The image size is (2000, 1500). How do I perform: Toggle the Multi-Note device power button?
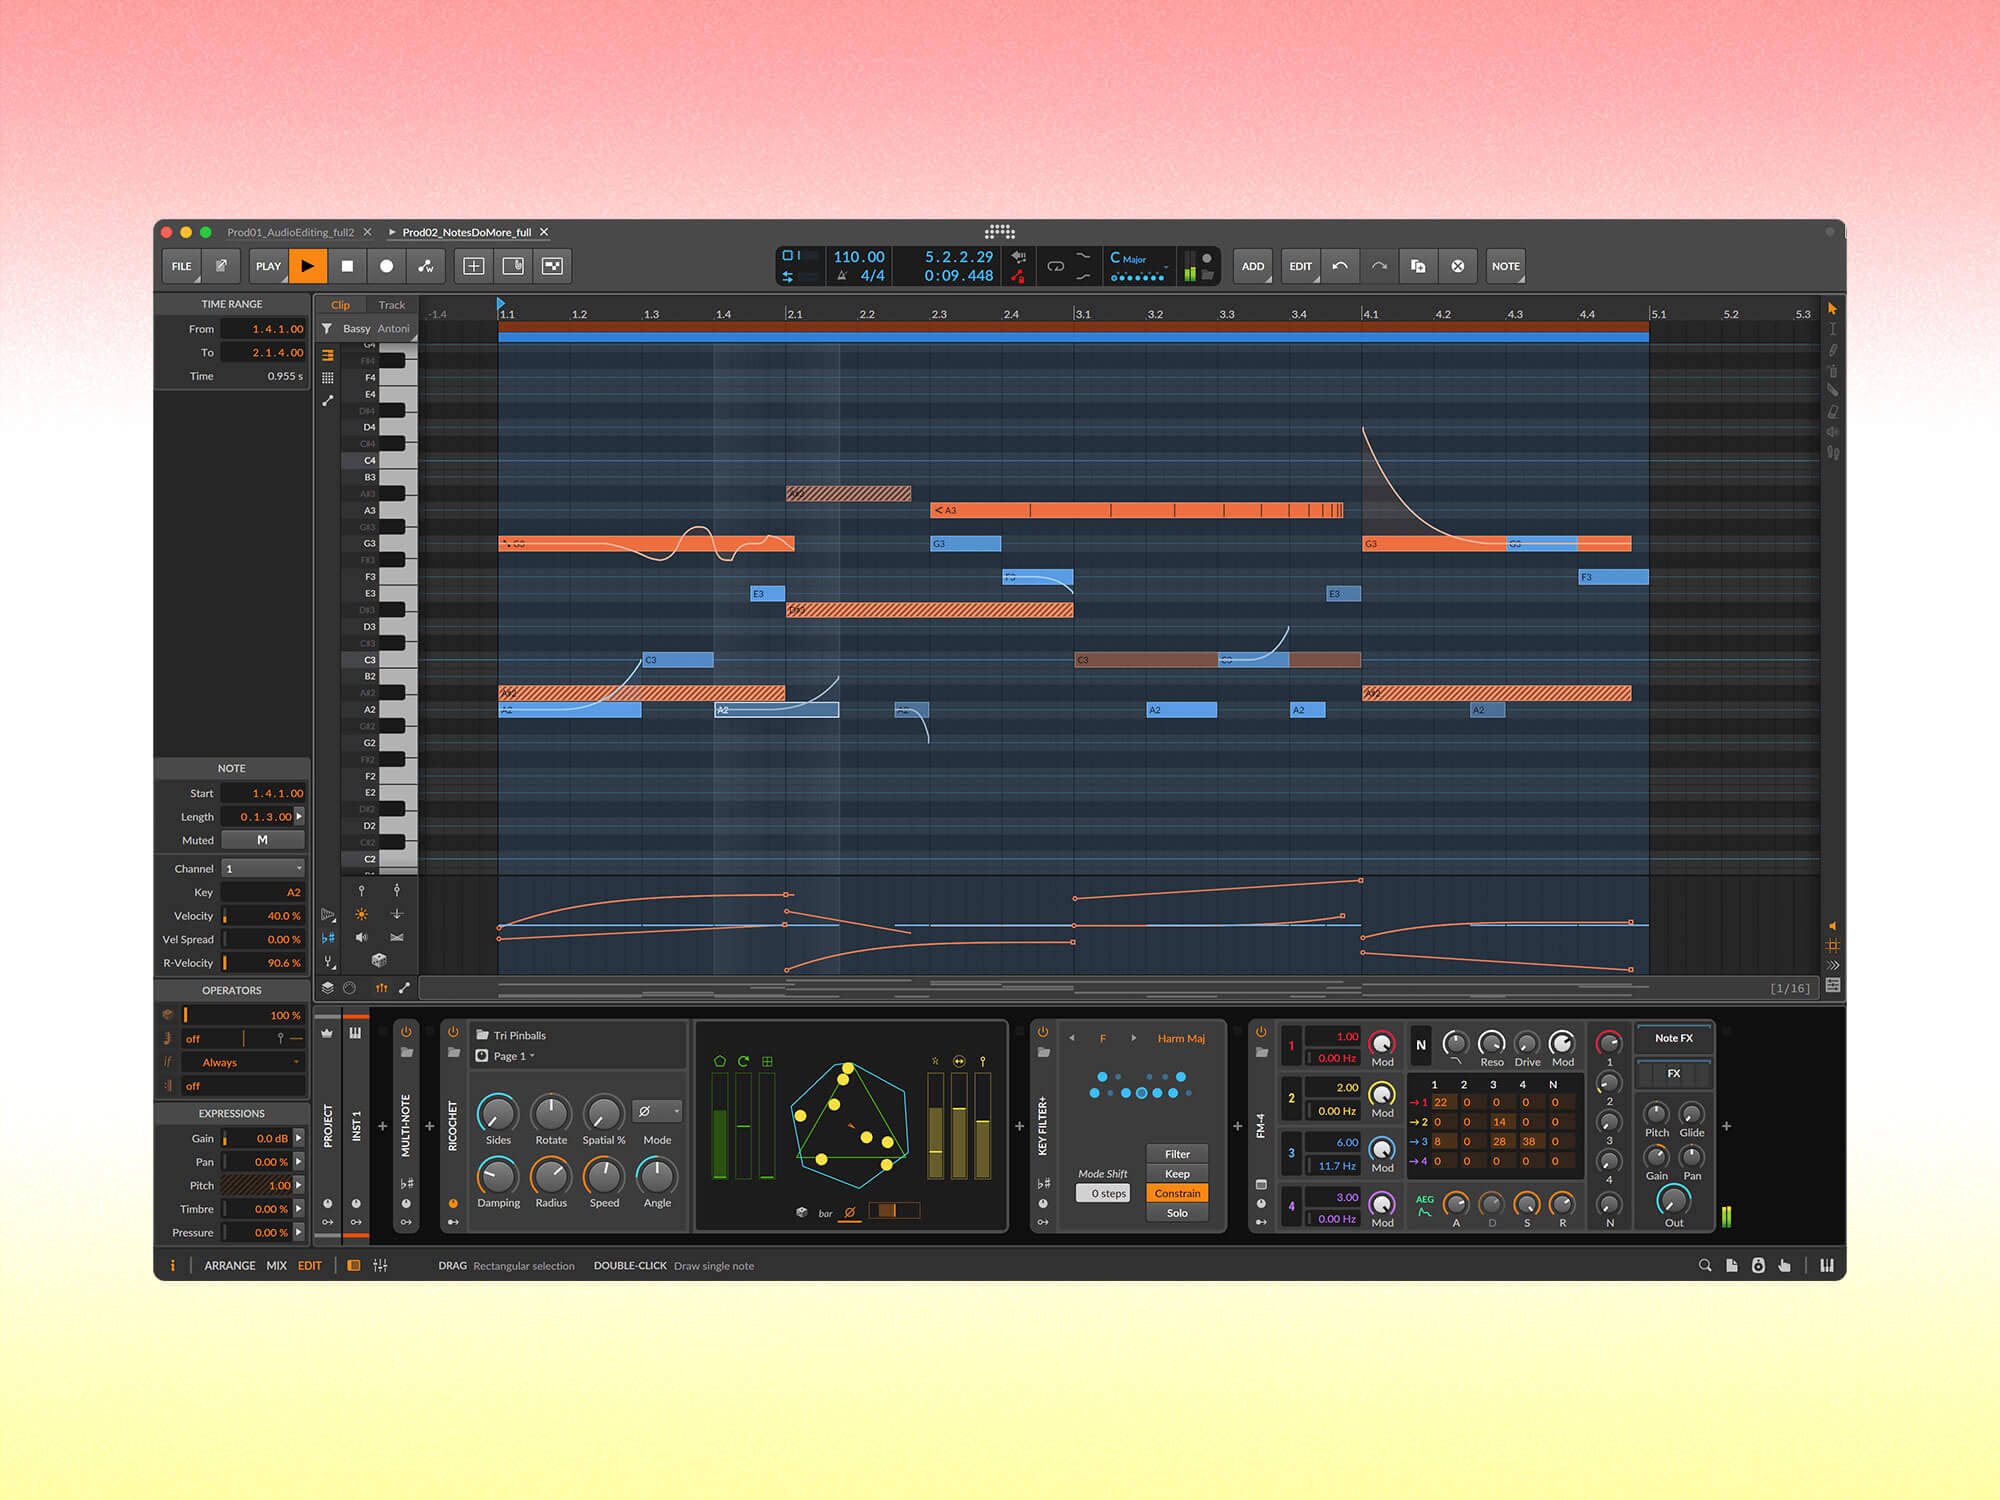pos(406,1032)
